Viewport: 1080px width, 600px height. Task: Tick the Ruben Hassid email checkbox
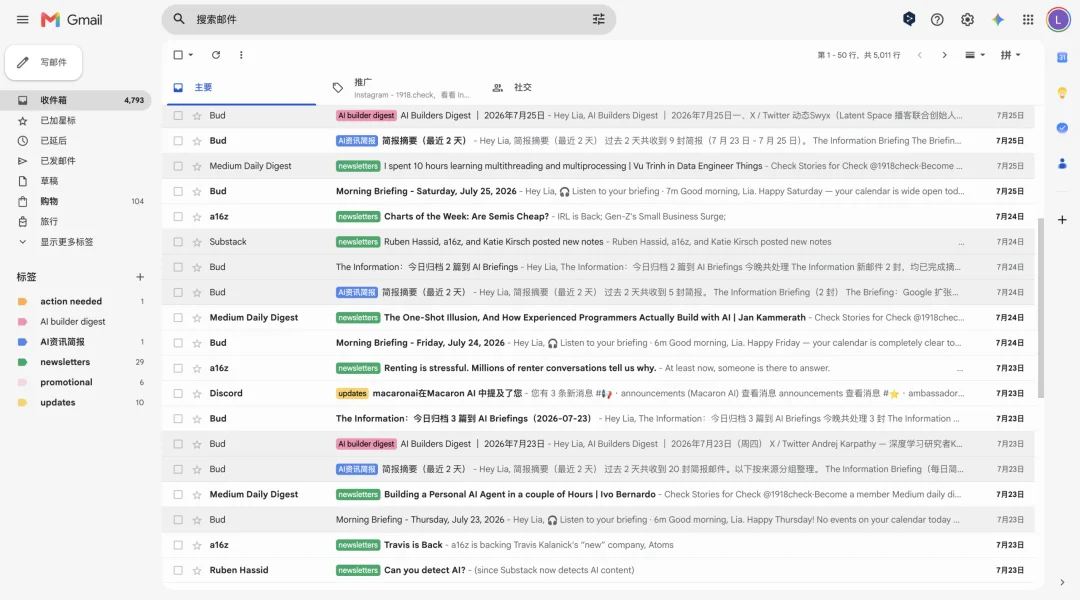pyautogui.click(x=178, y=570)
